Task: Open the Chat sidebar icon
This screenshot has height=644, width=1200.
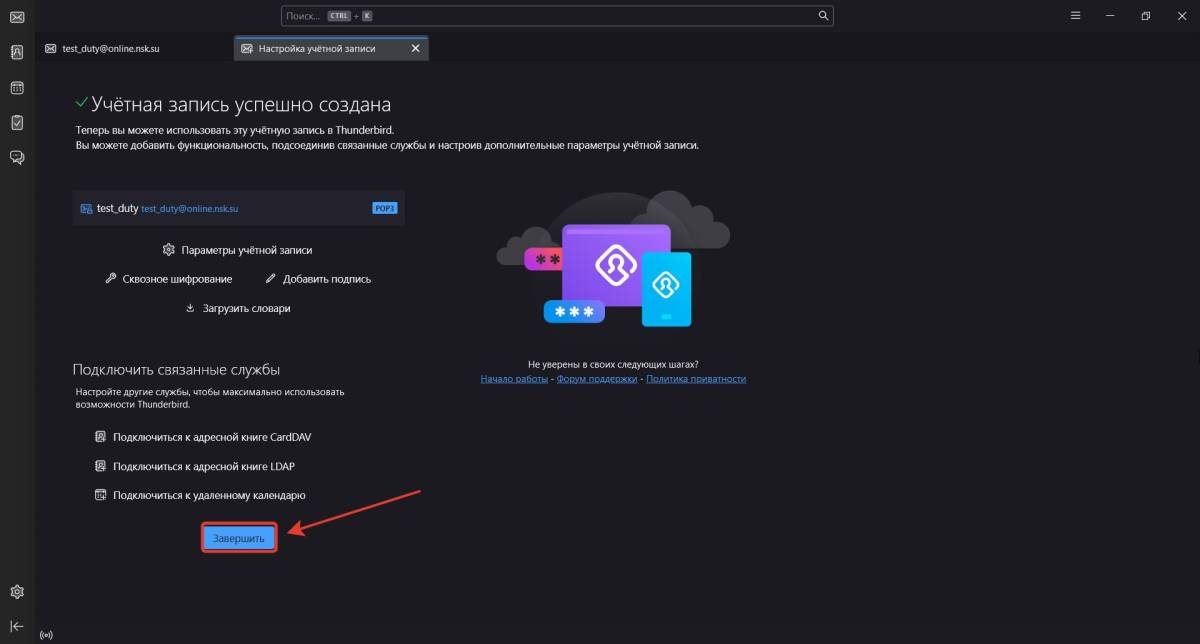Action: (x=17, y=157)
